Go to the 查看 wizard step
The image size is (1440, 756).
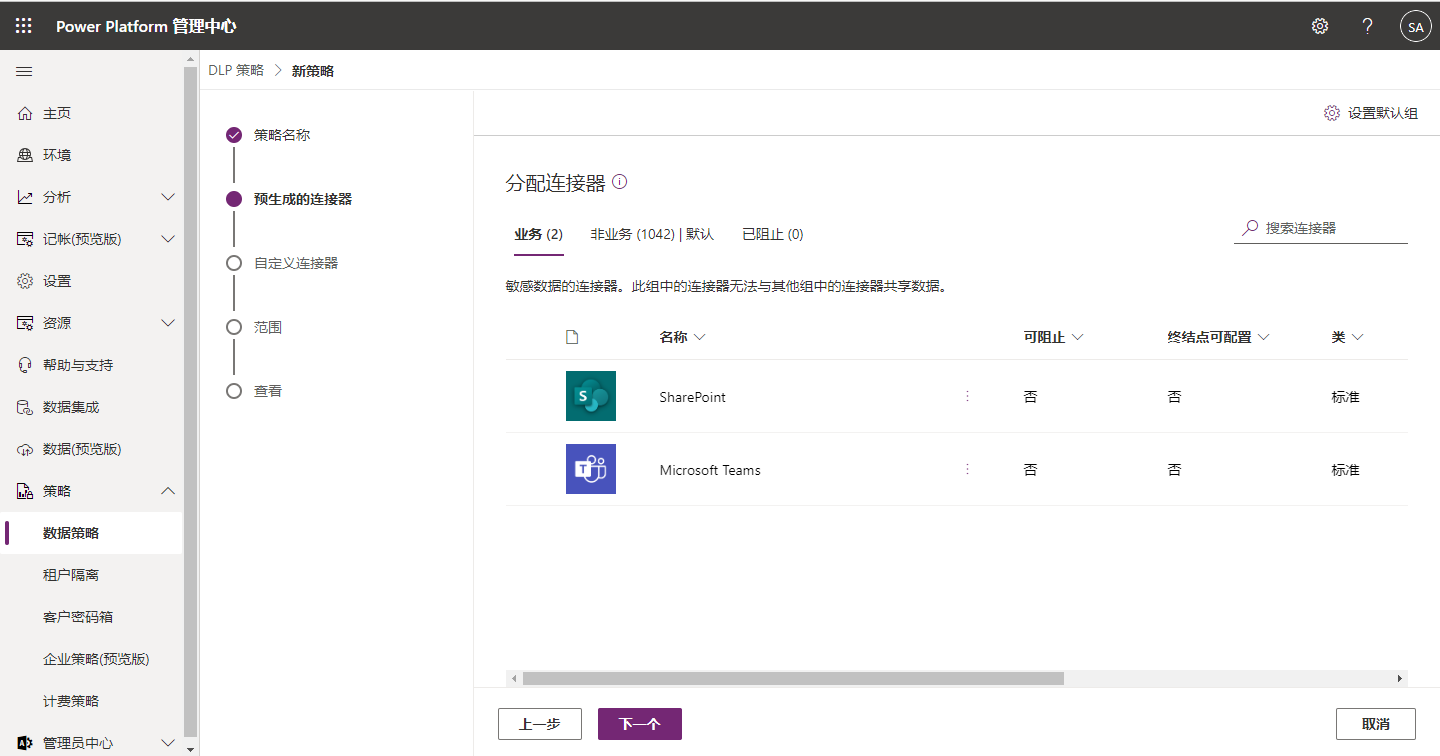pyautogui.click(x=268, y=391)
